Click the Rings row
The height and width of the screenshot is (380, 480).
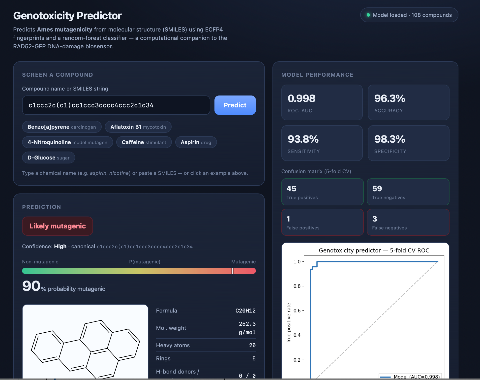(206, 358)
